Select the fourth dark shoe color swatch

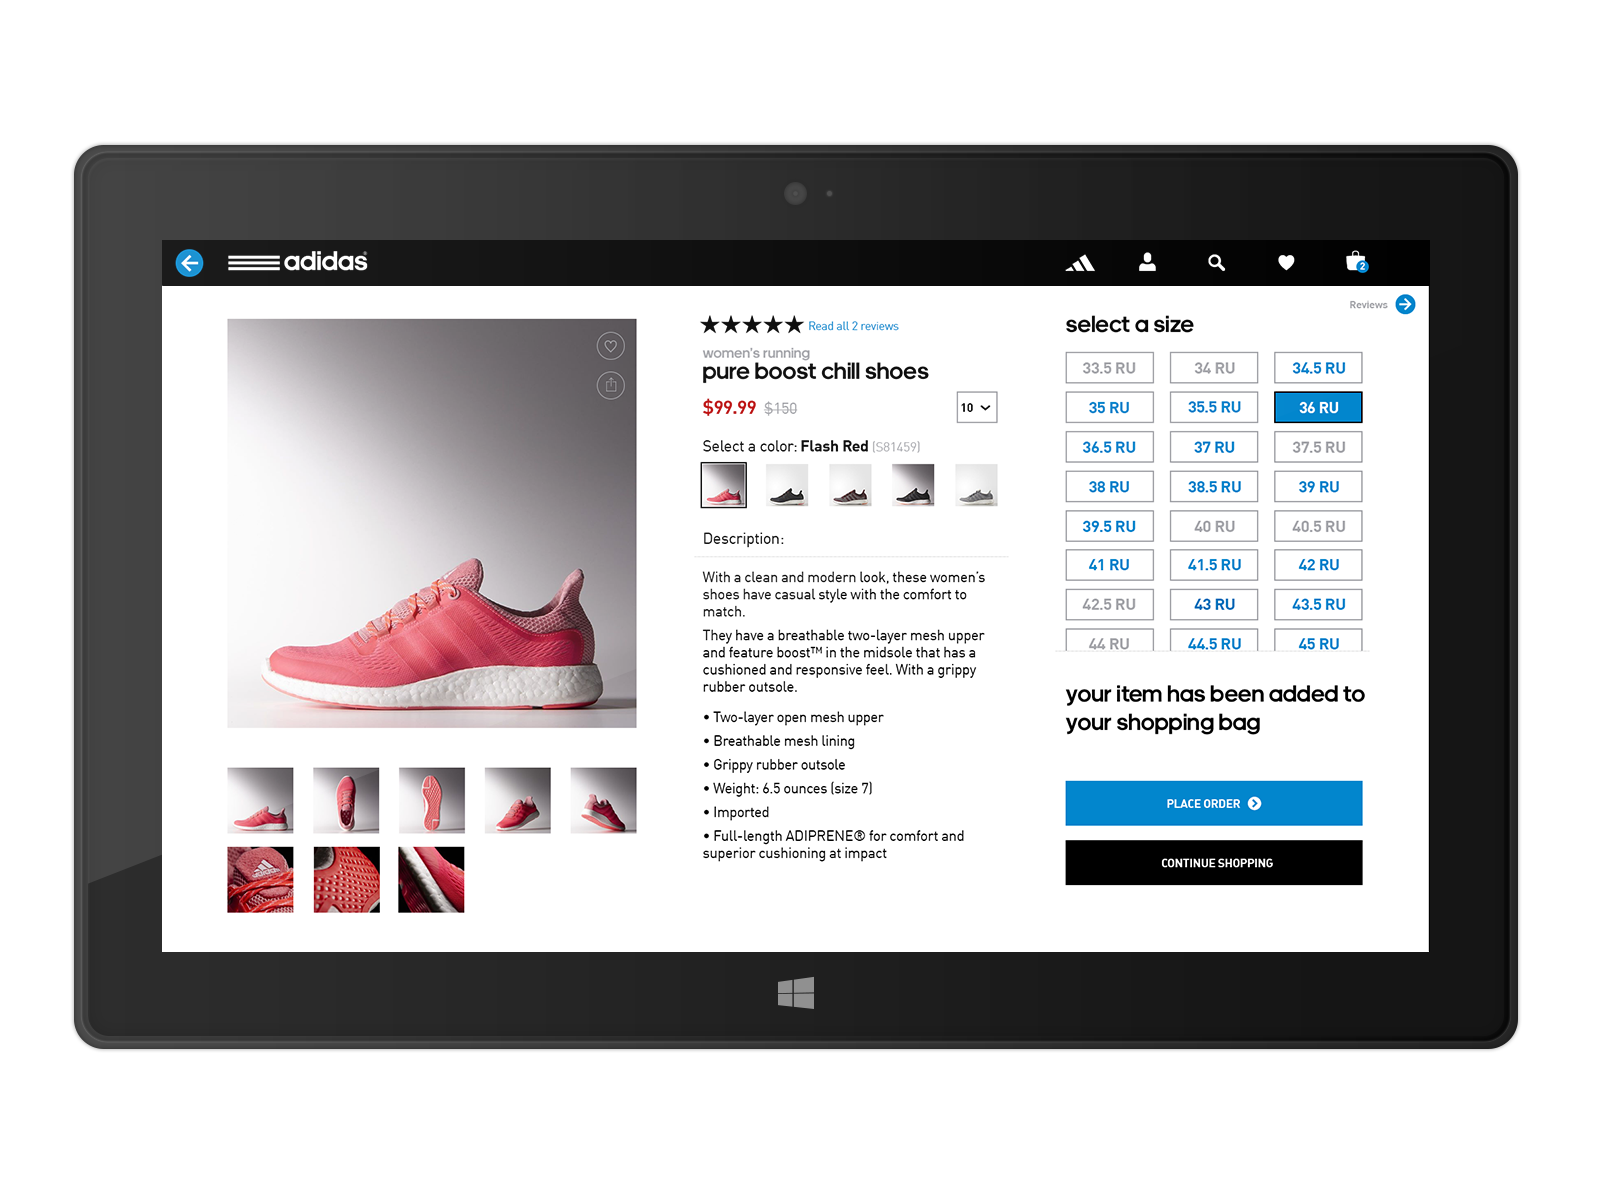pyautogui.click(x=913, y=485)
